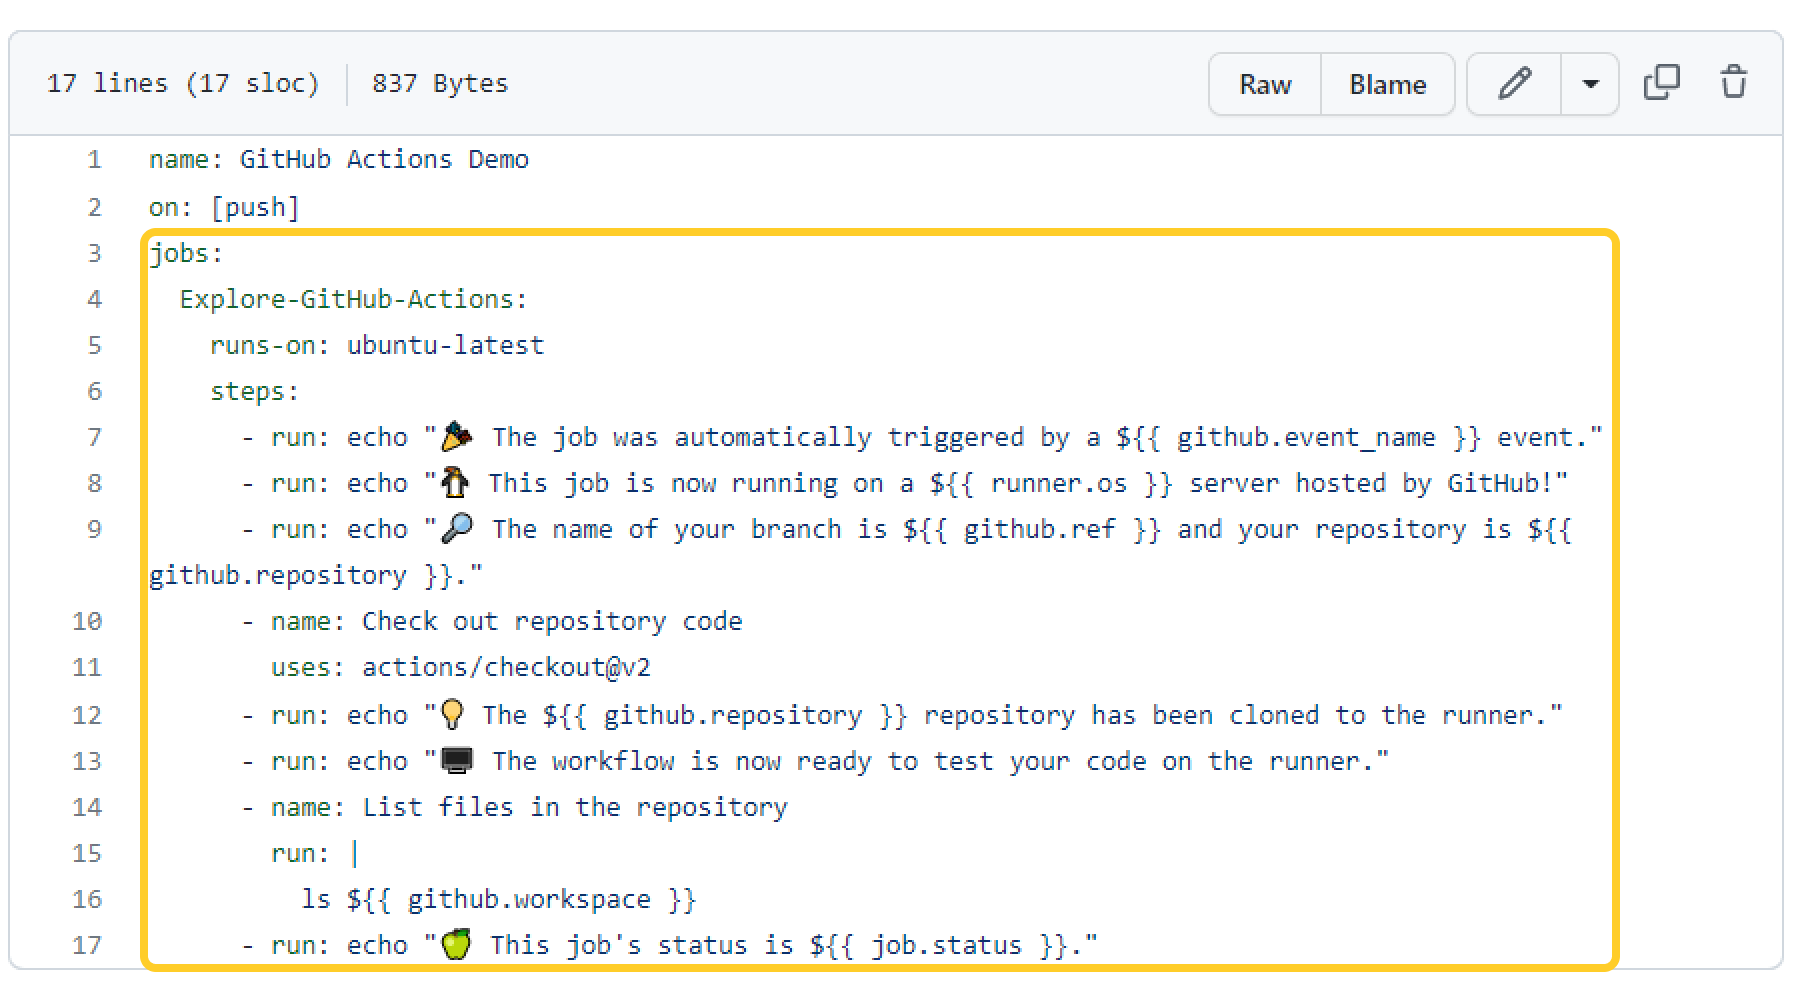Click the wrapped 'github.repository }}.' continuation line

316,576
